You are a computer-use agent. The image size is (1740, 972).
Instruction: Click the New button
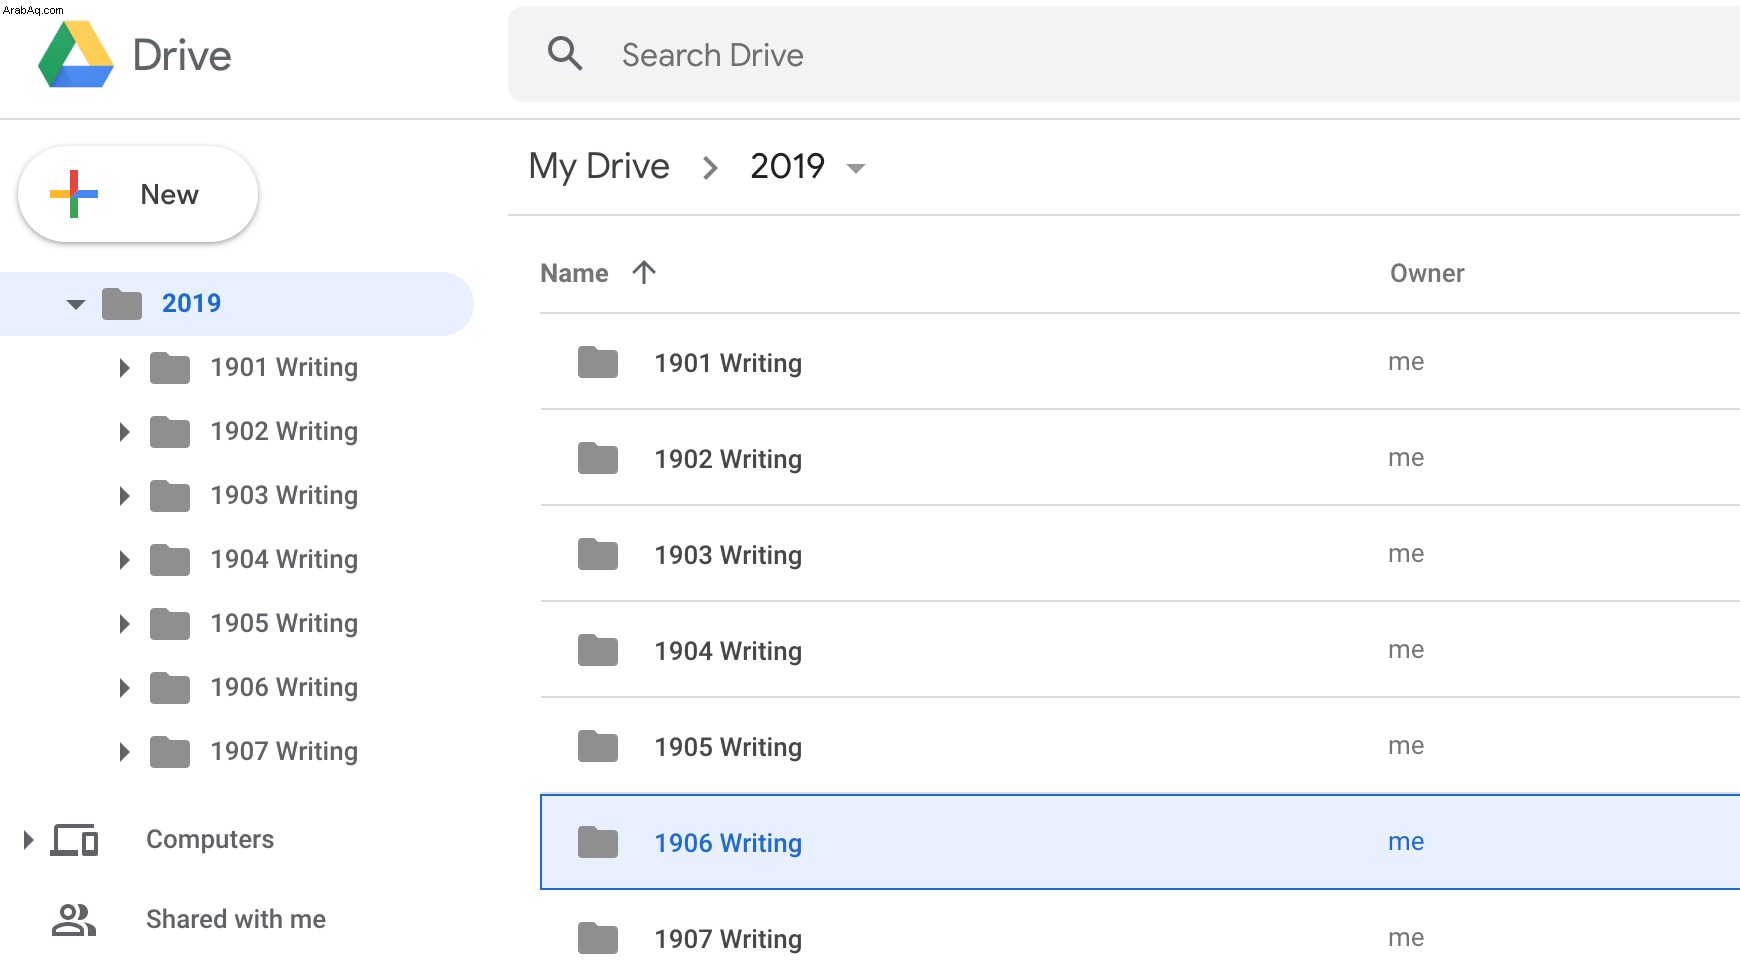(138, 194)
